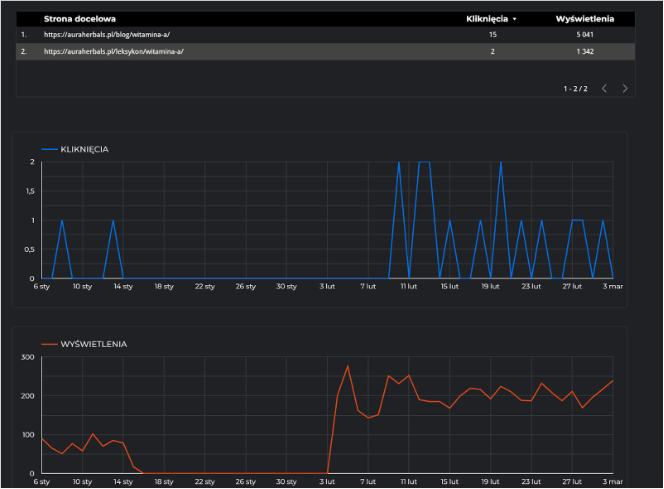
Task: Click the row number 1. in the table
Action: [x=24, y=35]
